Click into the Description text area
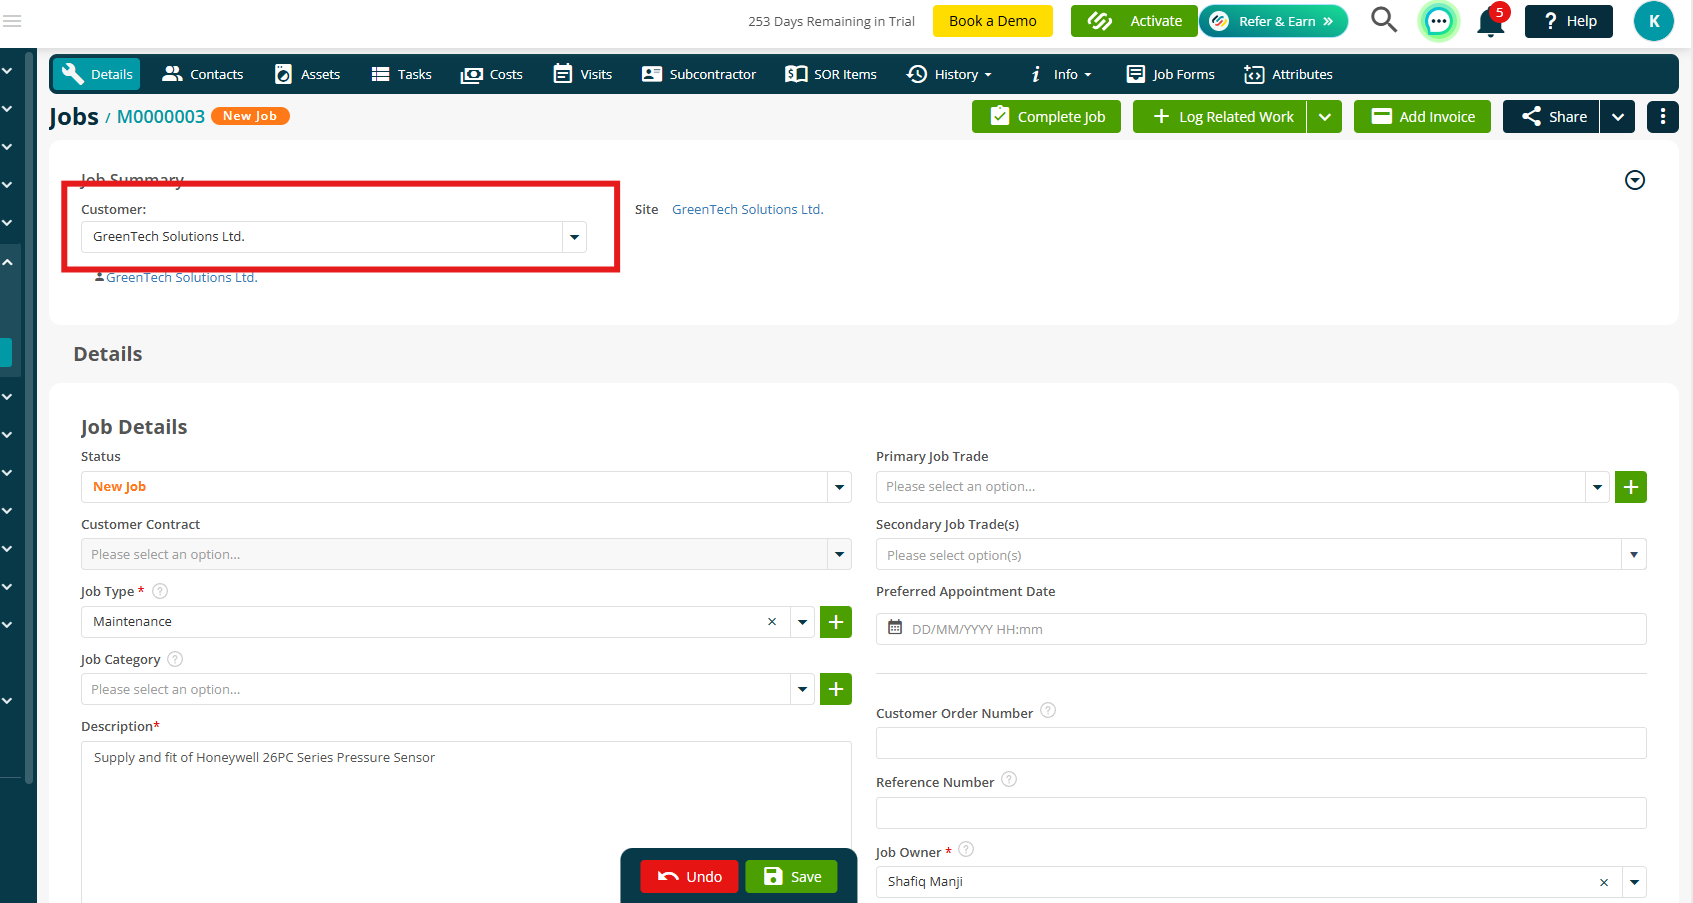 (x=466, y=822)
